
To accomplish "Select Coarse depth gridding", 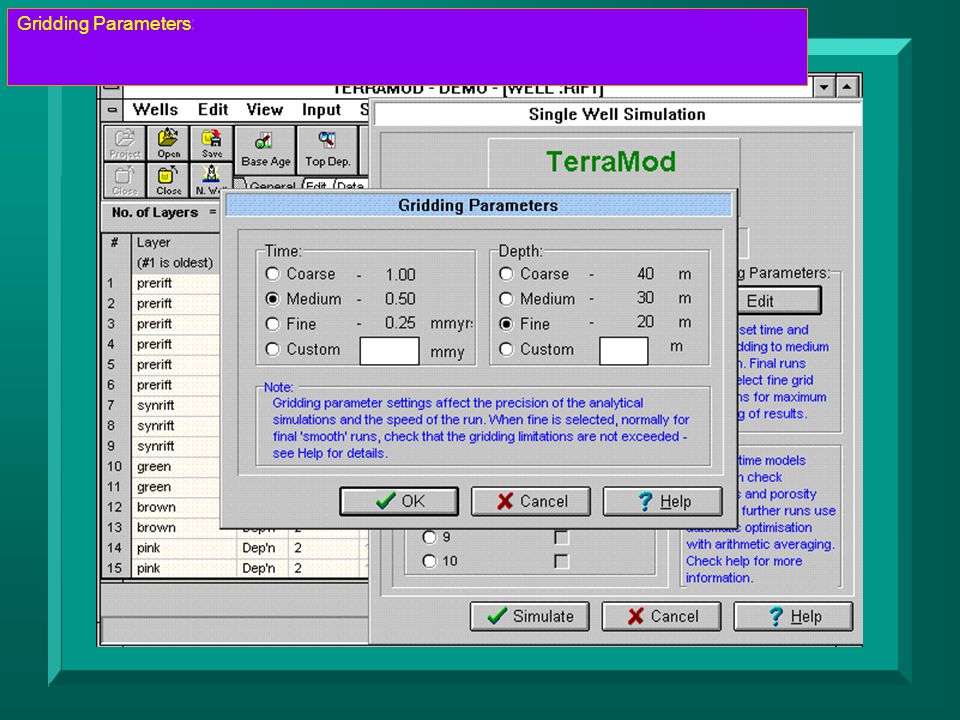I will (506, 274).
